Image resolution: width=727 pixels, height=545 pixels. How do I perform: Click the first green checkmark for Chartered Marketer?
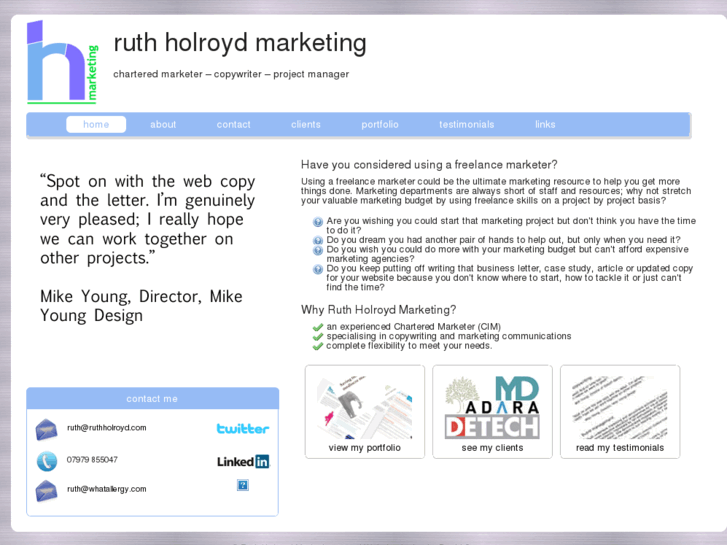tap(318, 327)
